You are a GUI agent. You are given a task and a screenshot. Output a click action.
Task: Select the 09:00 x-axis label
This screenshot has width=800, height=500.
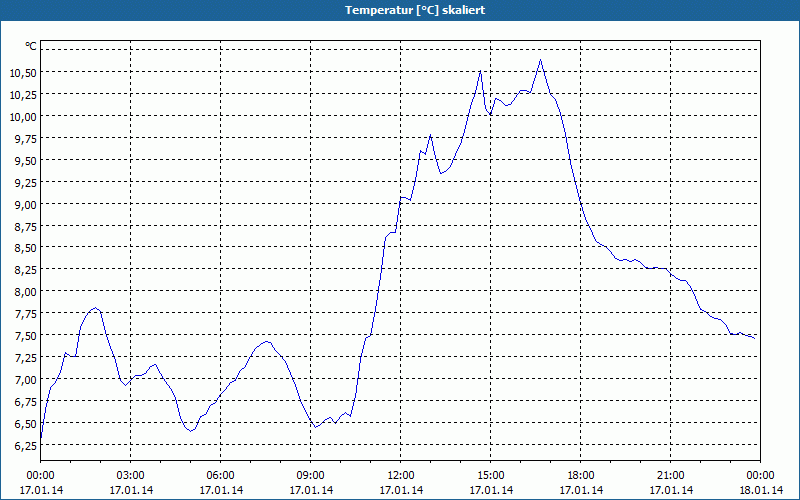click(x=311, y=476)
